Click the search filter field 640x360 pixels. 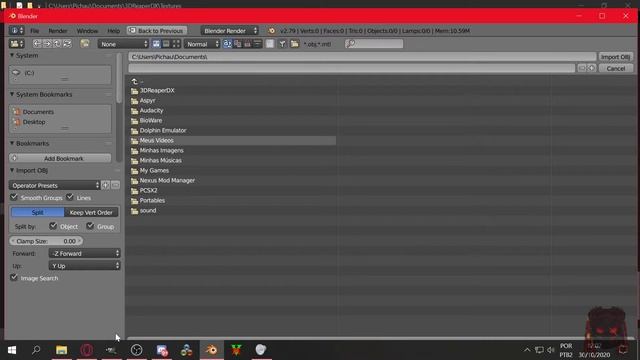click(374, 44)
